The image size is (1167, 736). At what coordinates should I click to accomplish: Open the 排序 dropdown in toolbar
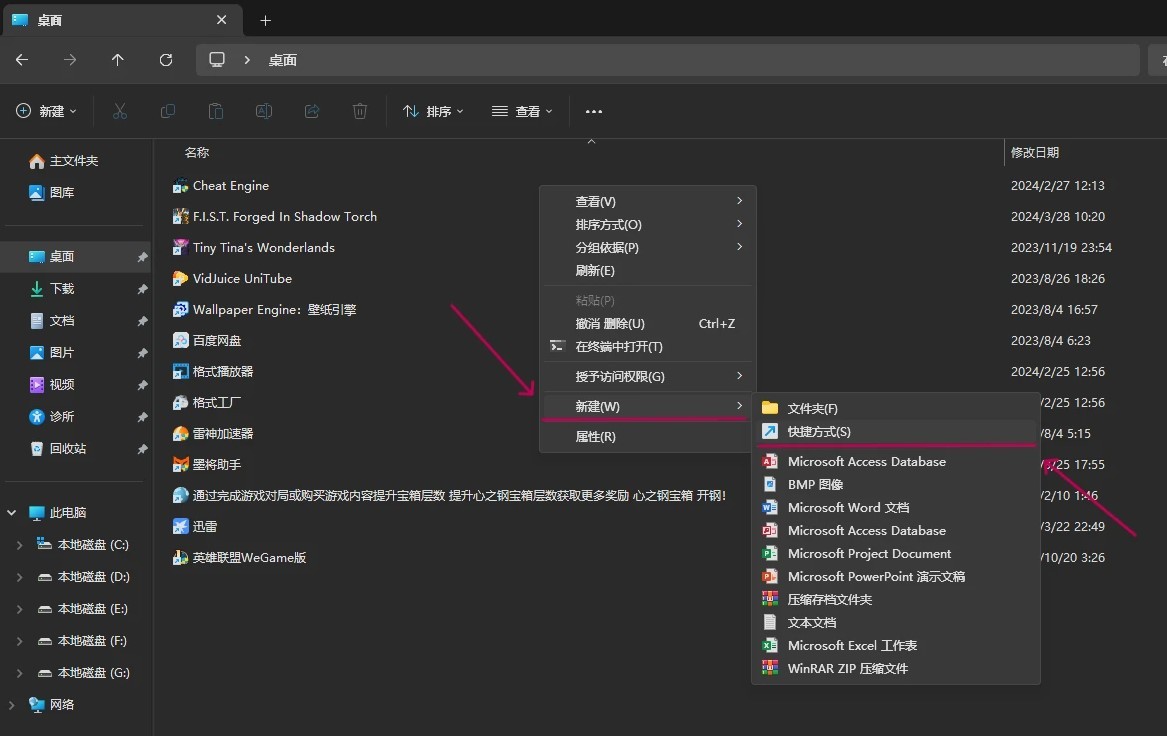(433, 111)
